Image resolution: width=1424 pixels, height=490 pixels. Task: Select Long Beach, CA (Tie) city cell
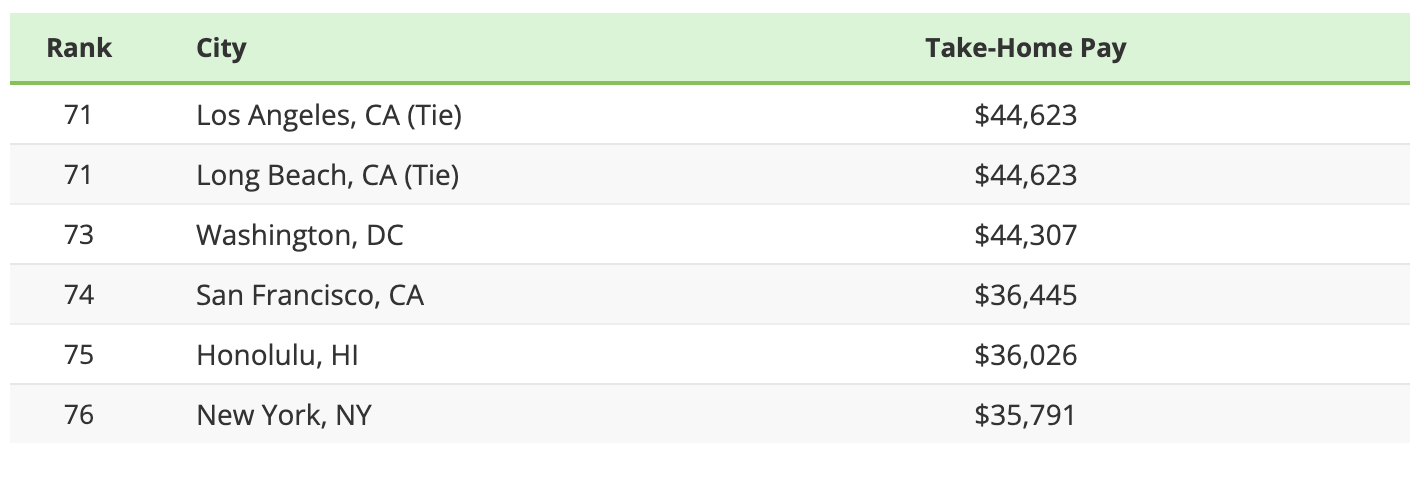click(327, 176)
